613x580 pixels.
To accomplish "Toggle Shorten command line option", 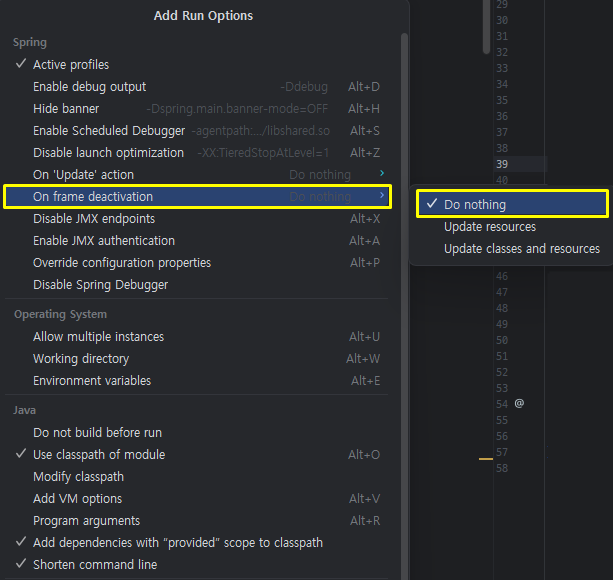I will (x=197, y=564).
